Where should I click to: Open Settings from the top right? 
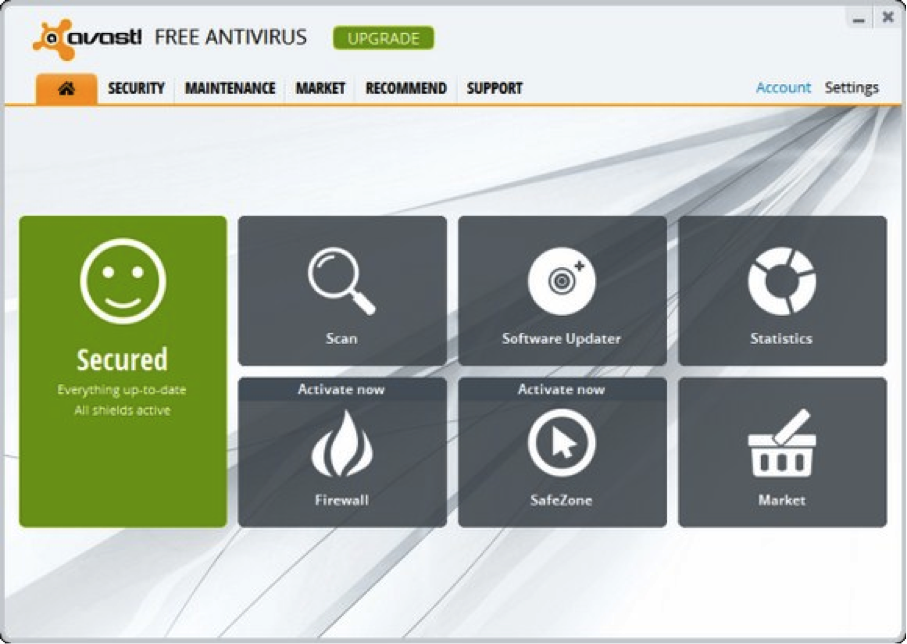[x=851, y=88]
